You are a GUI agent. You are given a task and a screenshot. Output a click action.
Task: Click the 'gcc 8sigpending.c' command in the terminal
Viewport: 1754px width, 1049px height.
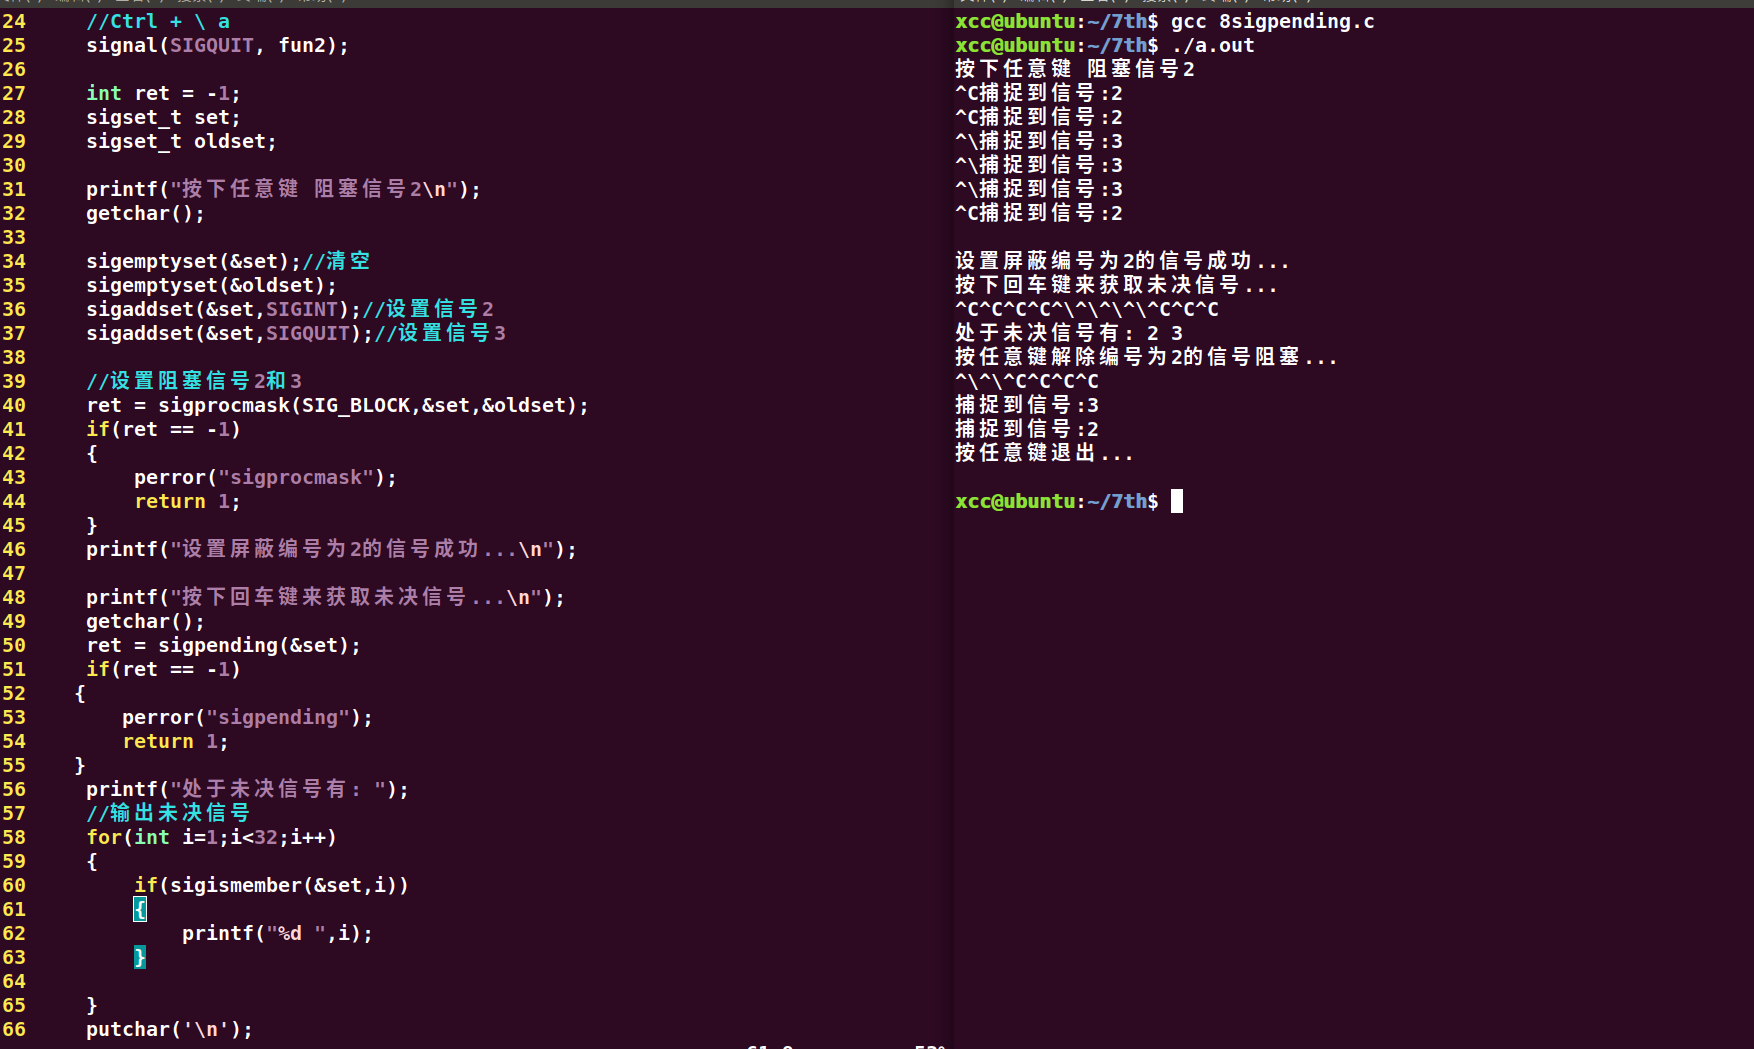point(1273,21)
